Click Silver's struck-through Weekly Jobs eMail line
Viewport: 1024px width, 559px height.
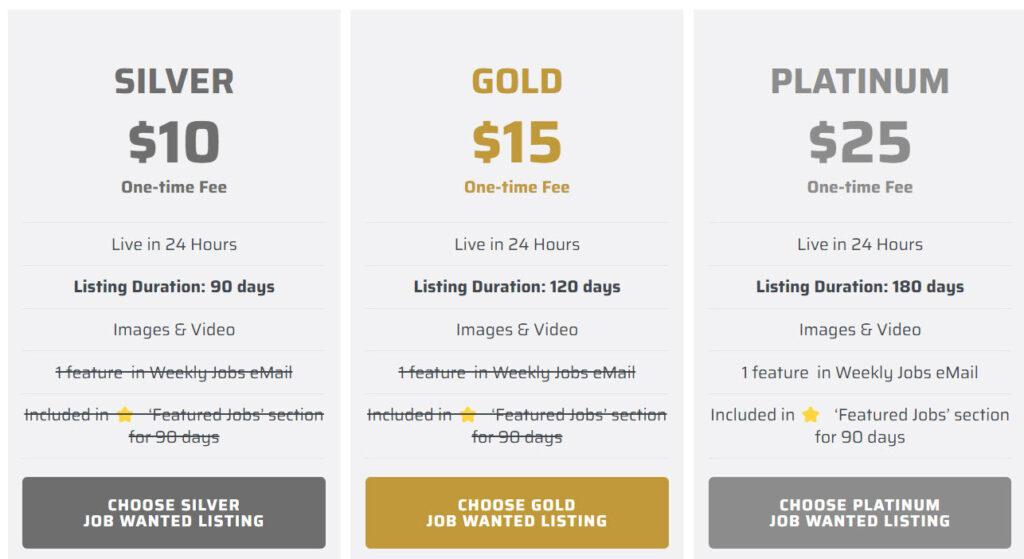[174, 372]
